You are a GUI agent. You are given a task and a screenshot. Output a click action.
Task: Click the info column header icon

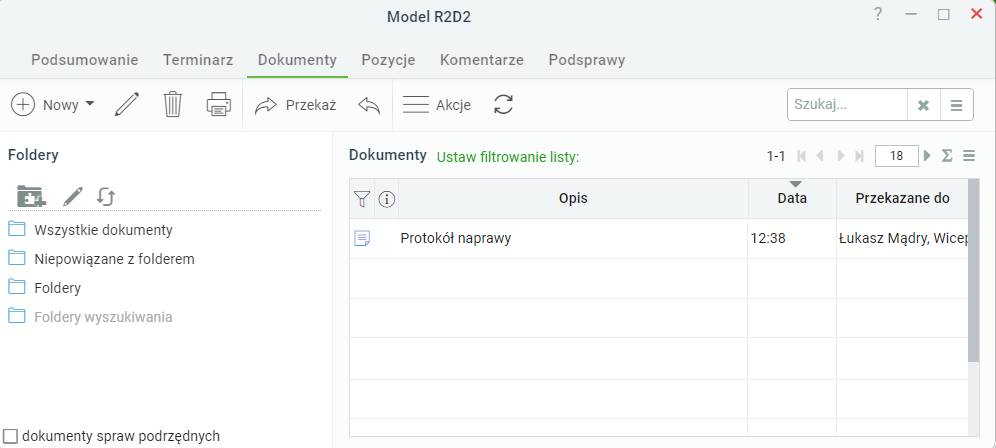pyautogui.click(x=387, y=199)
